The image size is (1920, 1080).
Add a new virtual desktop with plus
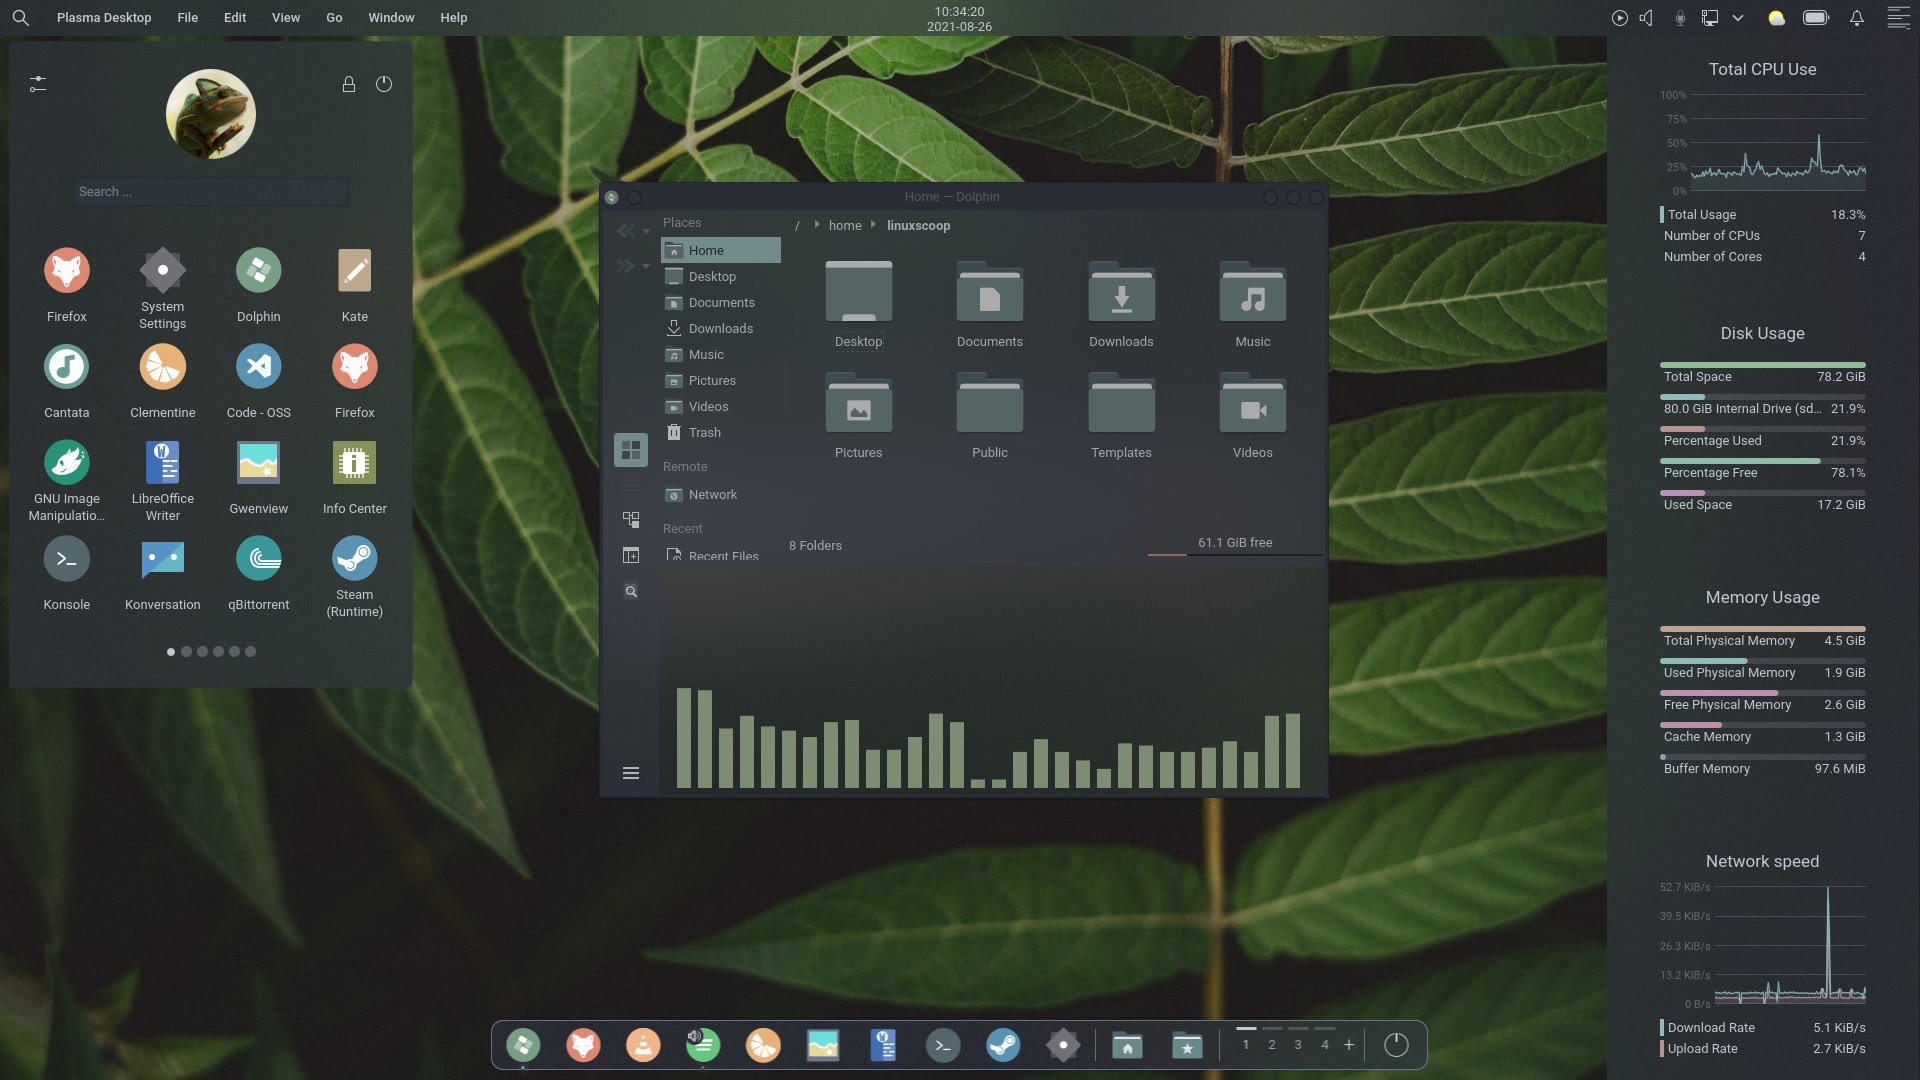[1349, 1045]
